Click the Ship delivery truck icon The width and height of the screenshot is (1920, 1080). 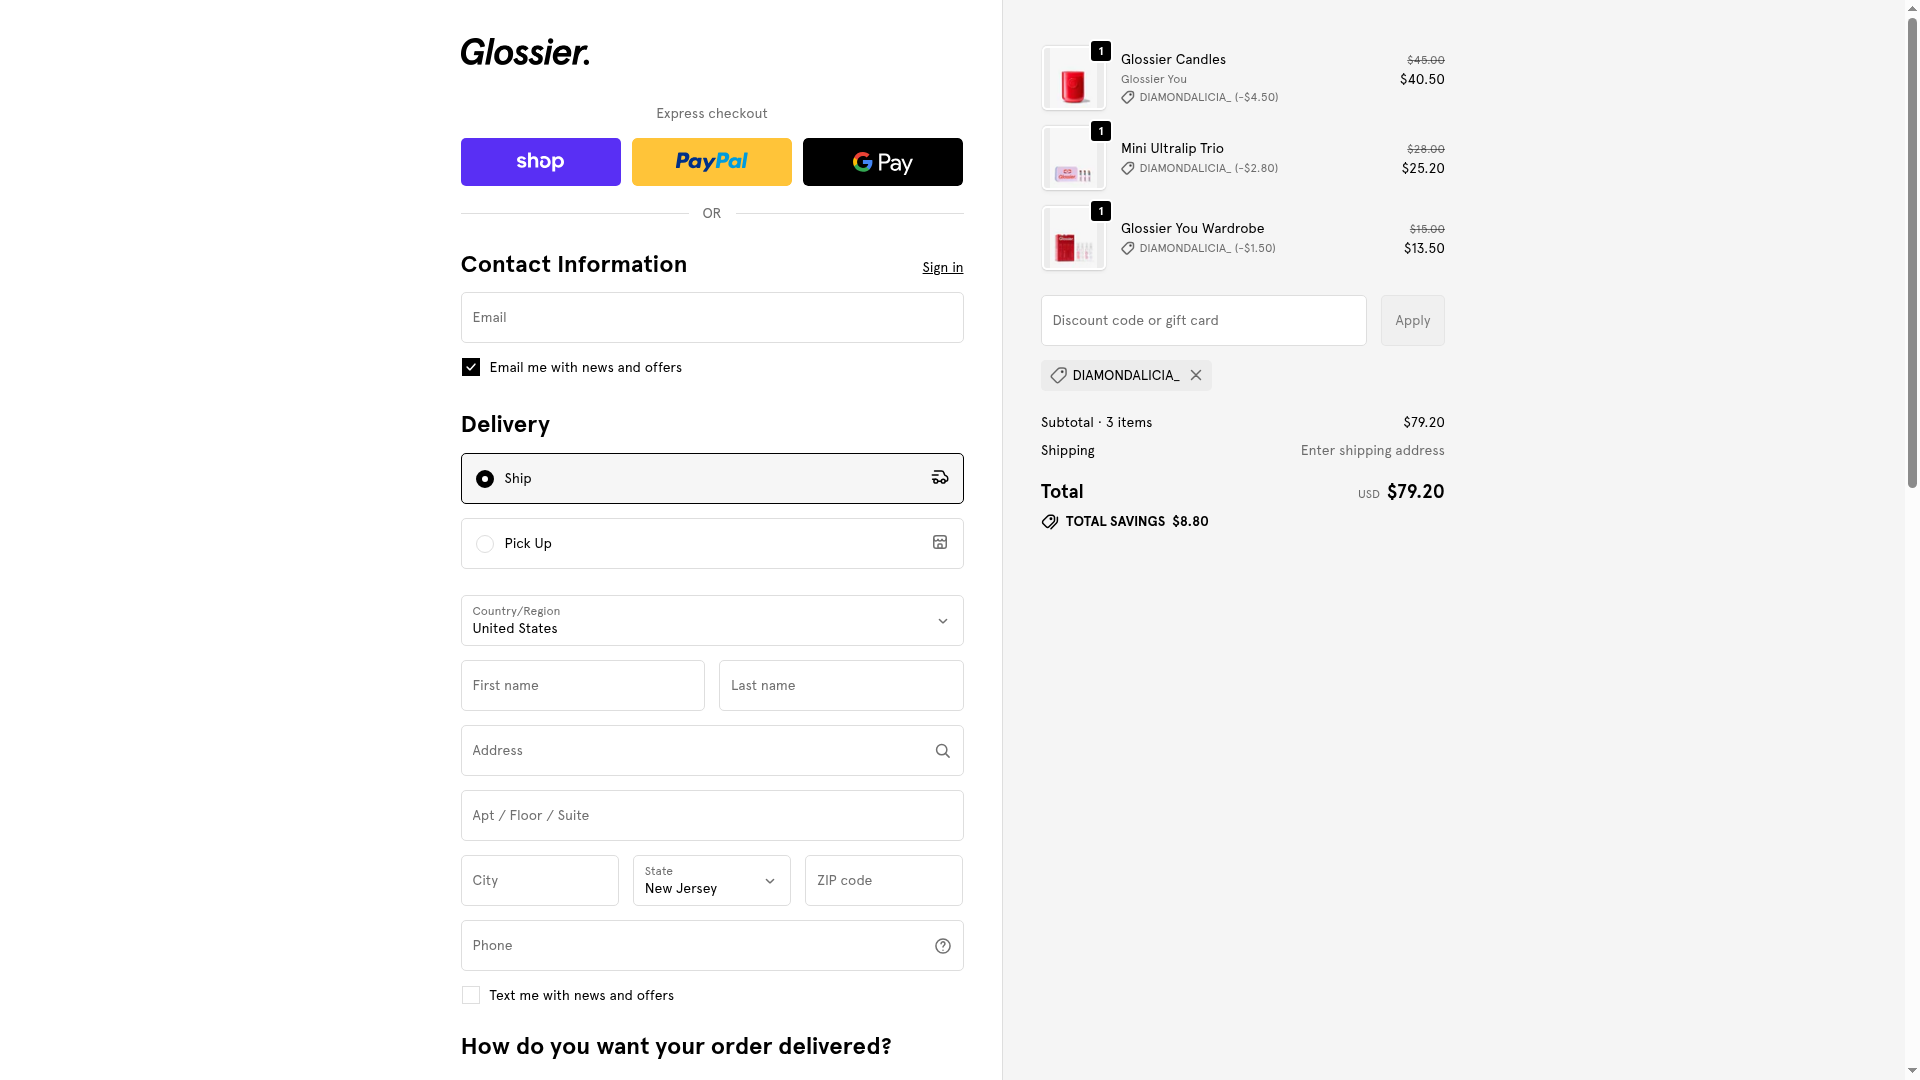click(x=940, y=478)
